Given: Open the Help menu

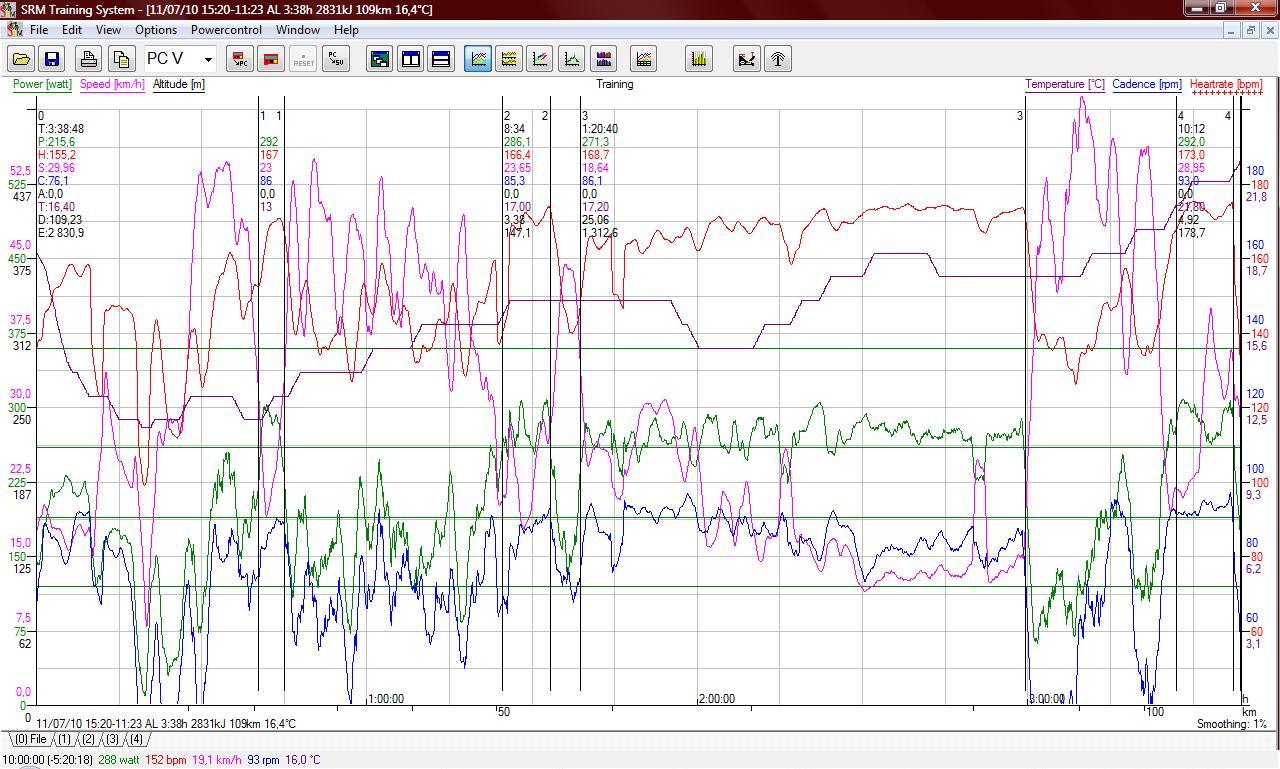Looking at the screenshot, I should 346,30.
